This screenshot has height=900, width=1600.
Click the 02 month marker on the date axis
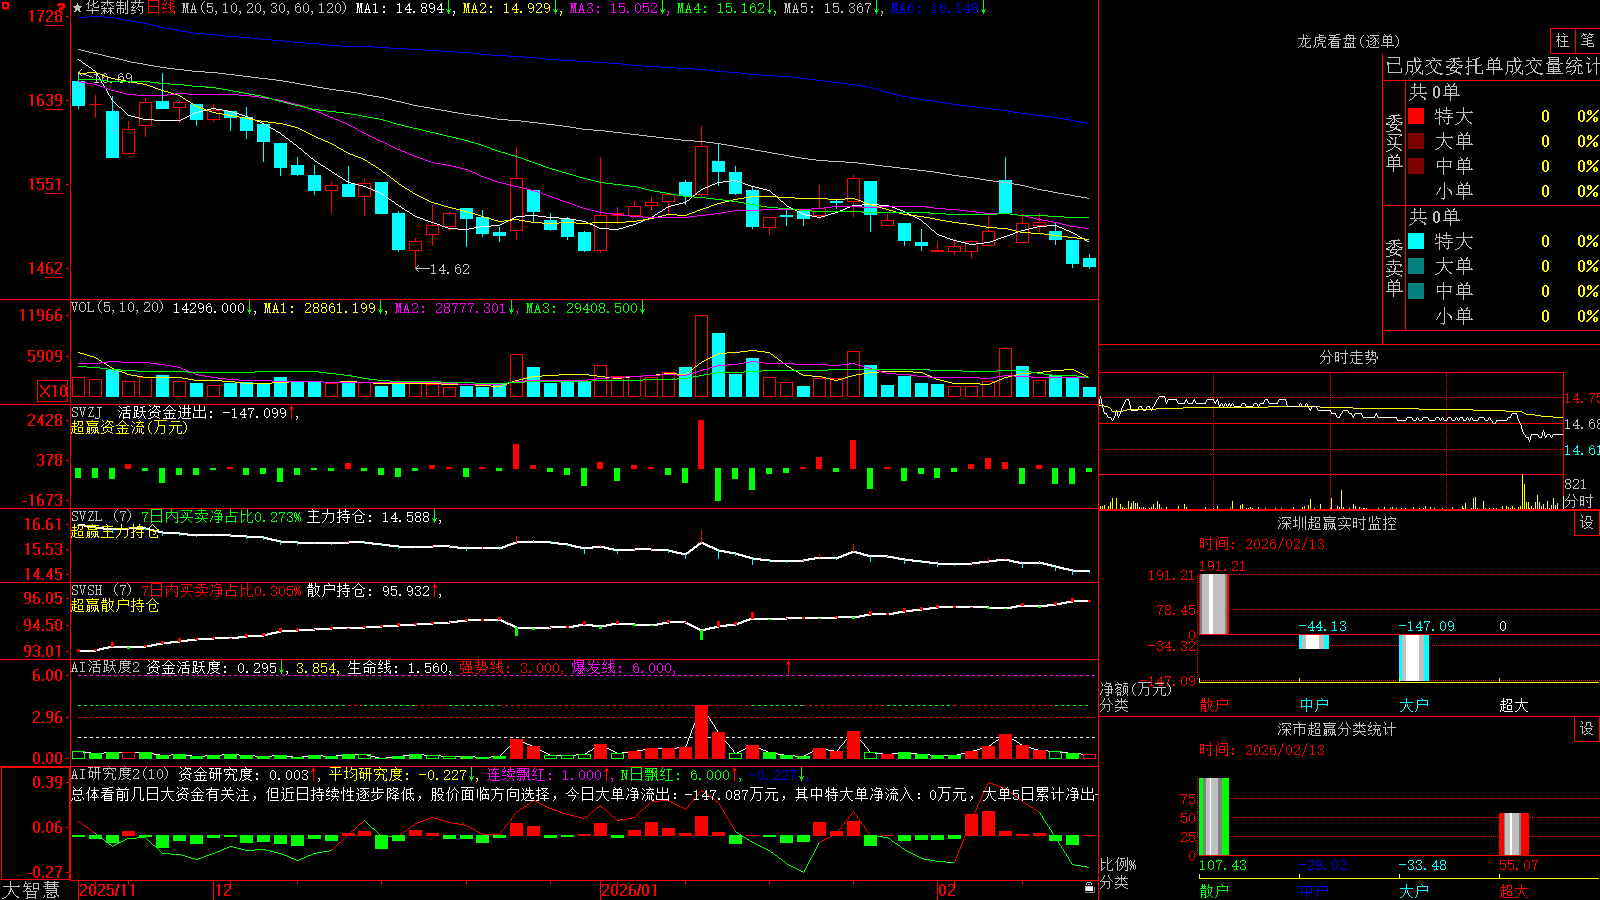(947, 890)
